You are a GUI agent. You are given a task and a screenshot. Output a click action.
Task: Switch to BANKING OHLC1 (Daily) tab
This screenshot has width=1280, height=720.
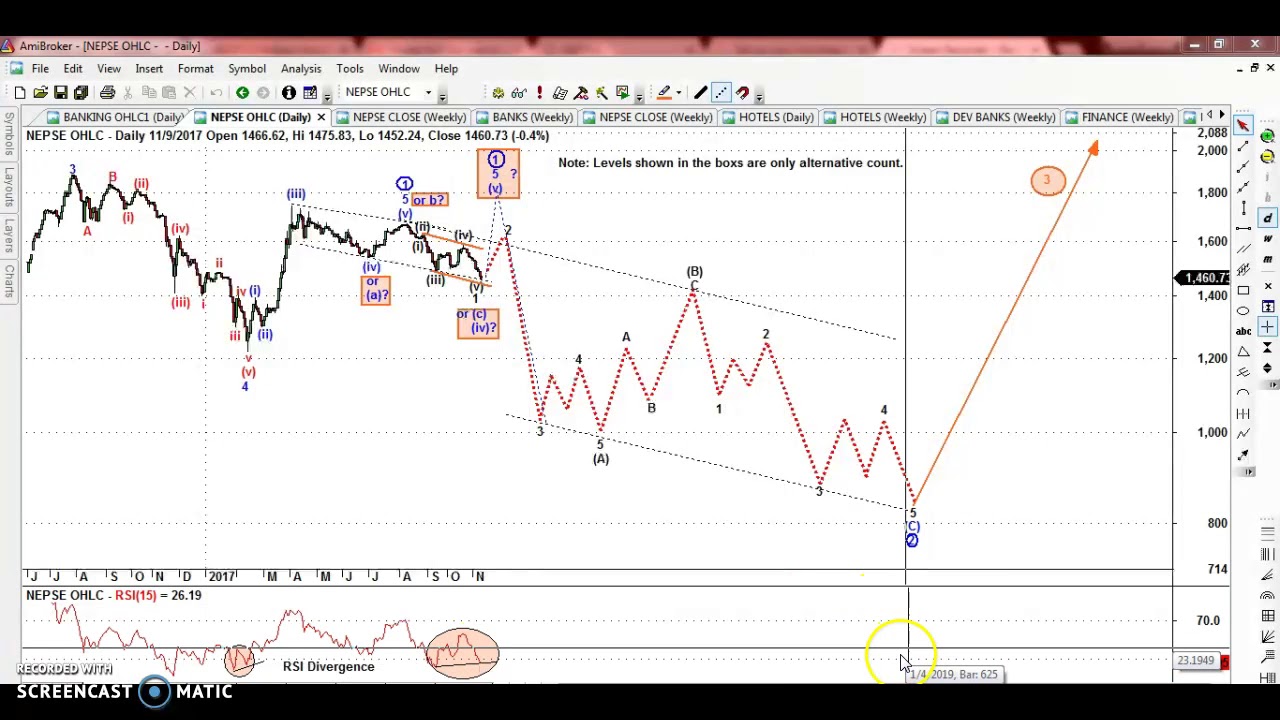(115, 117)
